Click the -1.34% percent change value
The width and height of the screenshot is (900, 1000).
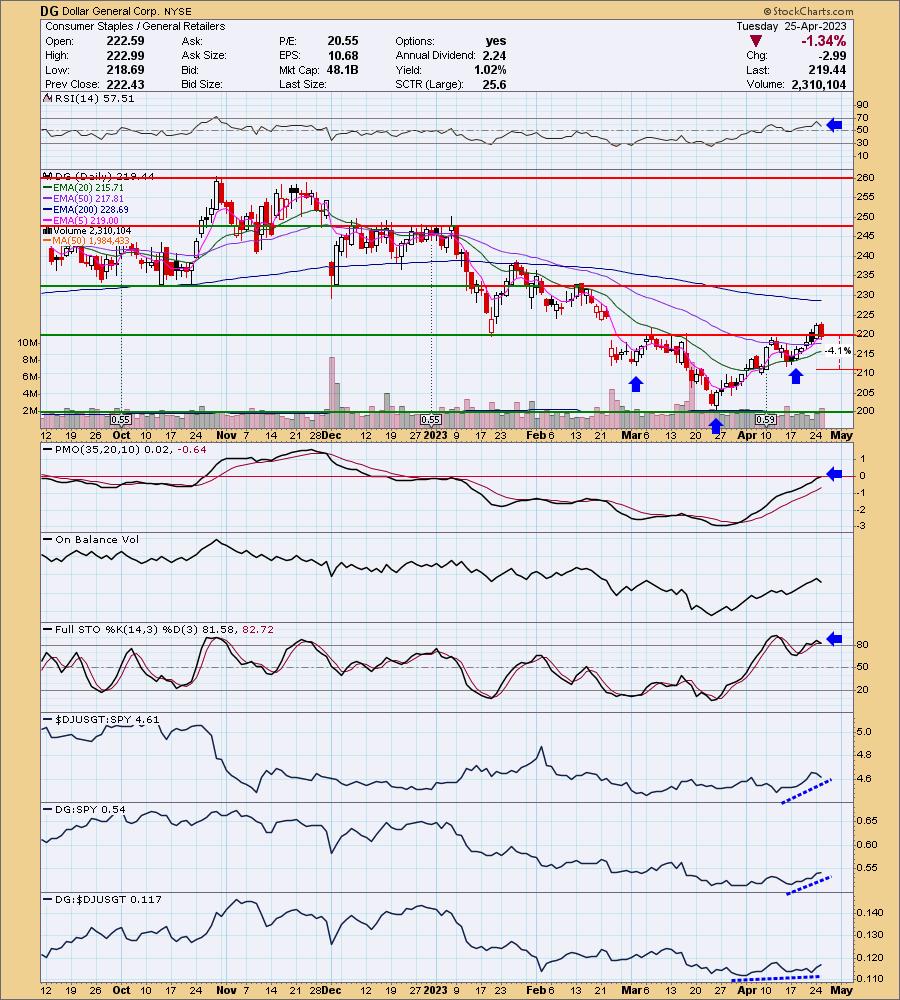823,41
